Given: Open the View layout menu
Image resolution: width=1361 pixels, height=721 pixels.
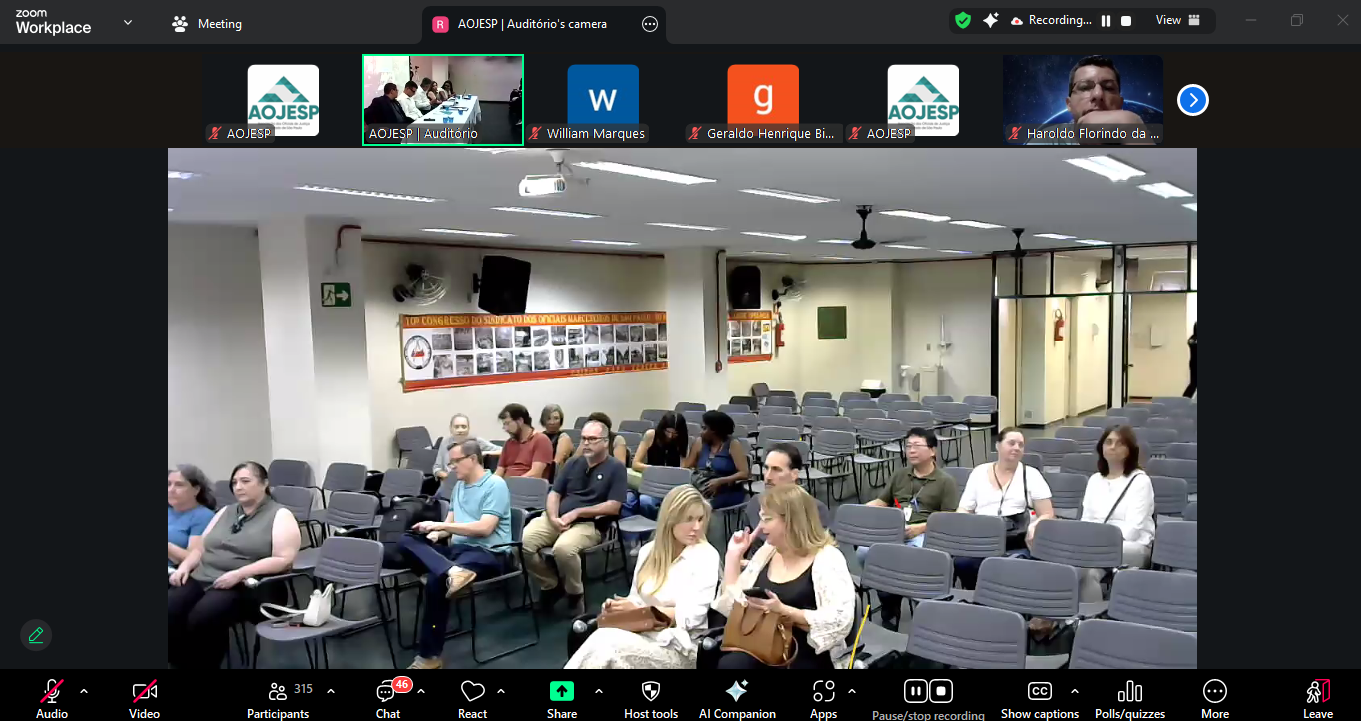Looking at the screenshot, I should (1178, 20).
